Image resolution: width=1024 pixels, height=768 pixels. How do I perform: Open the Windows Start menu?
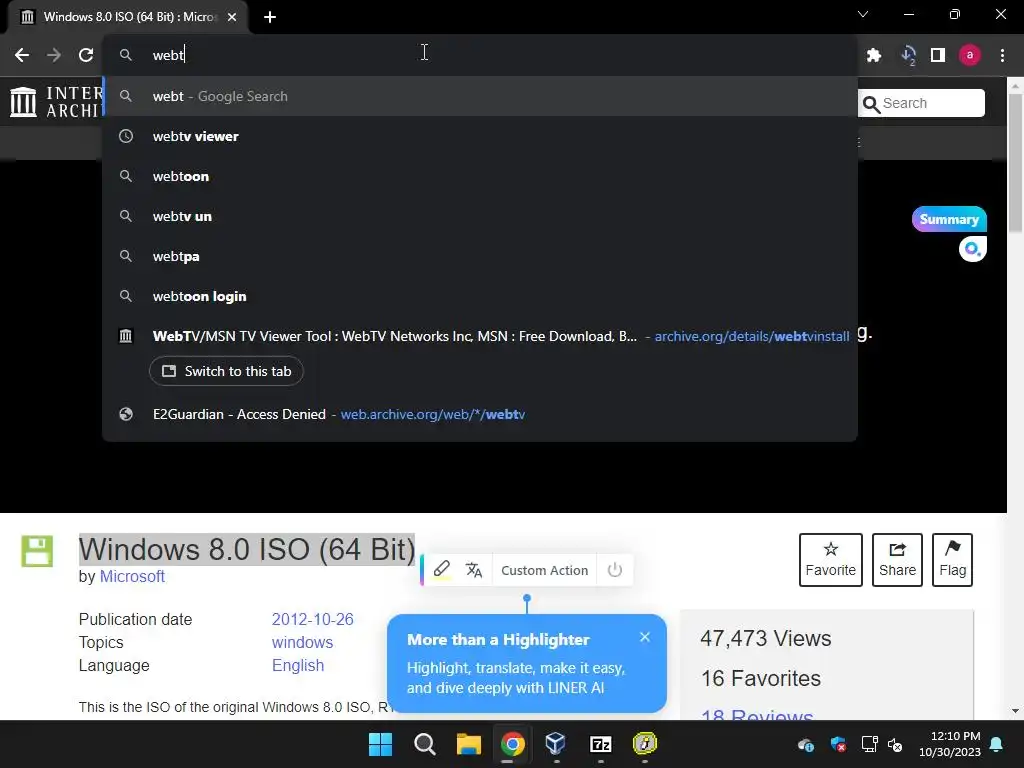(x=380, y=744)
